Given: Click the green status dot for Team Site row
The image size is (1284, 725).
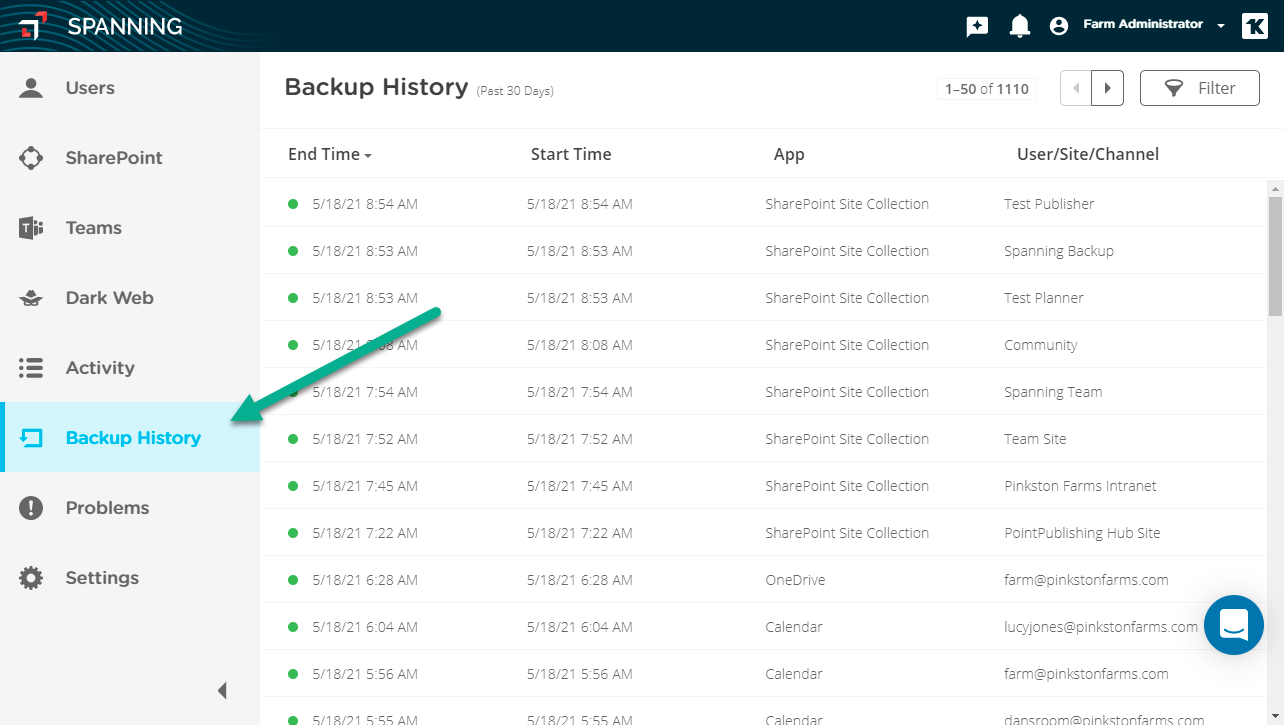Looking at the screenshot, I should (x=293, y=439).
